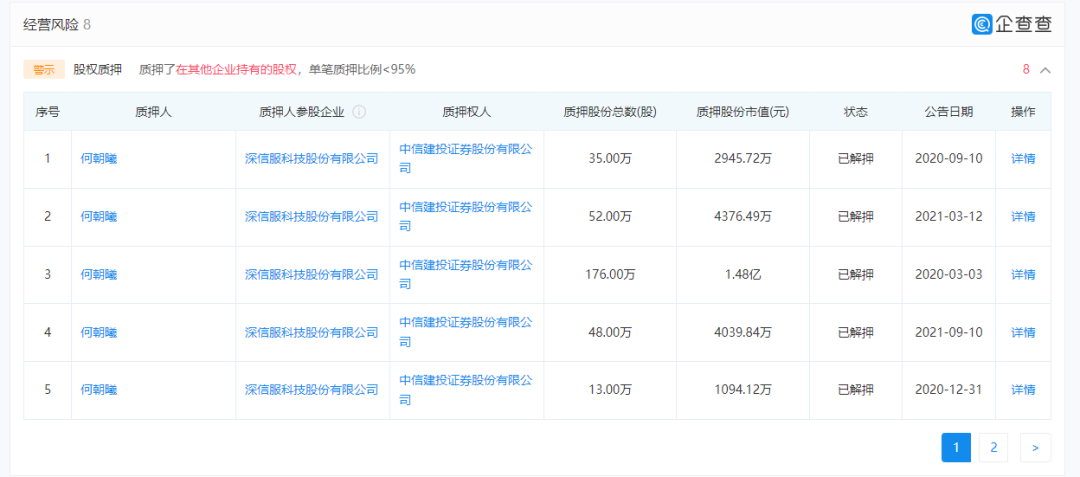Click the 企查查 logo
1080x477 pixels.
pyautogui.click(x=1011, y=24)
